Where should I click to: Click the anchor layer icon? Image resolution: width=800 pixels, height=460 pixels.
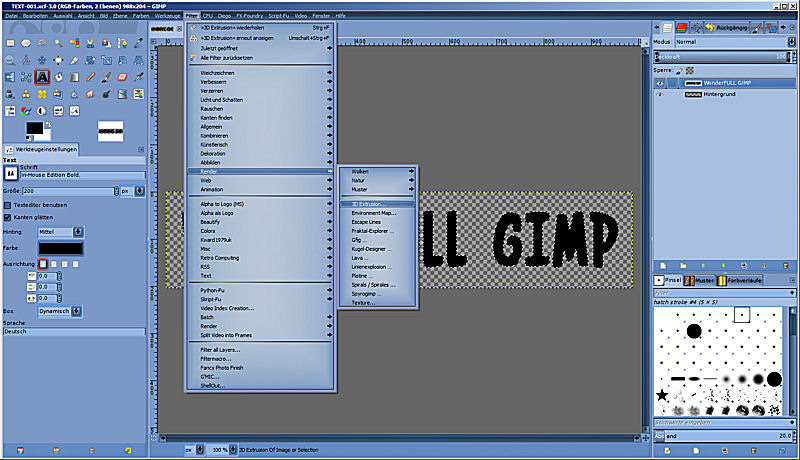pos(764,266)
